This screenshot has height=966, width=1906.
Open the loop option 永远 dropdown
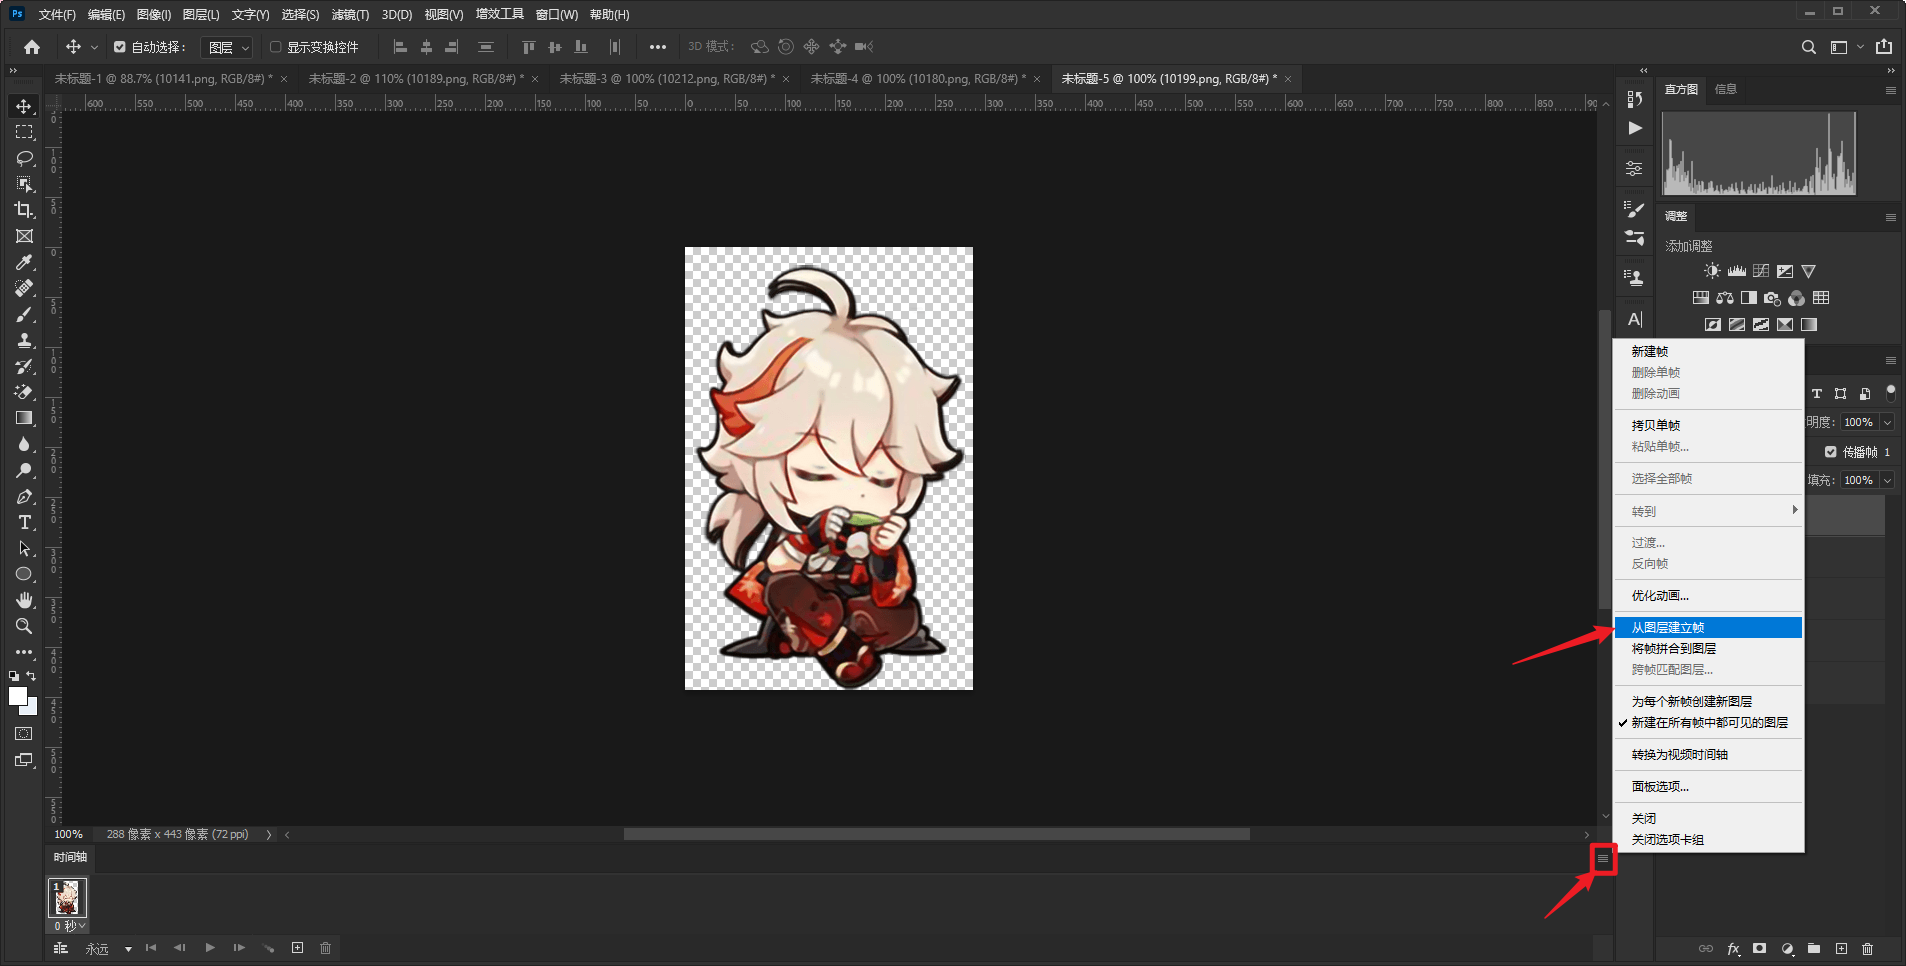pos(109,948)
